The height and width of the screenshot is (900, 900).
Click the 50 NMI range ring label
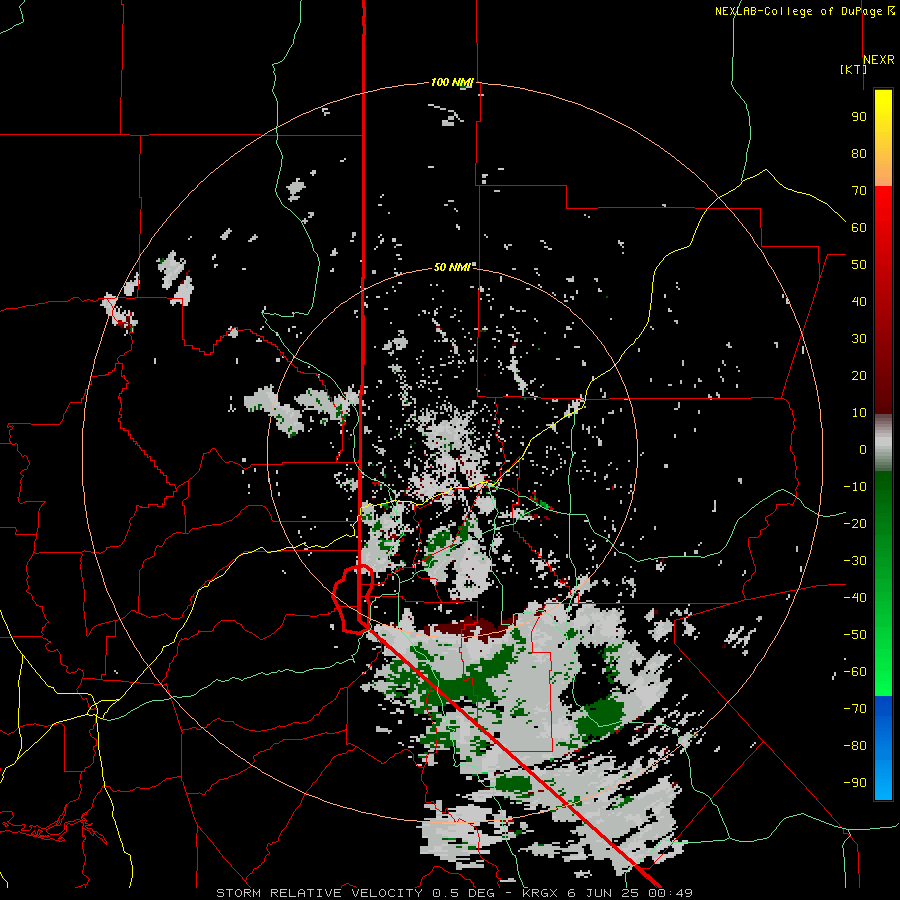pos(452,267)
